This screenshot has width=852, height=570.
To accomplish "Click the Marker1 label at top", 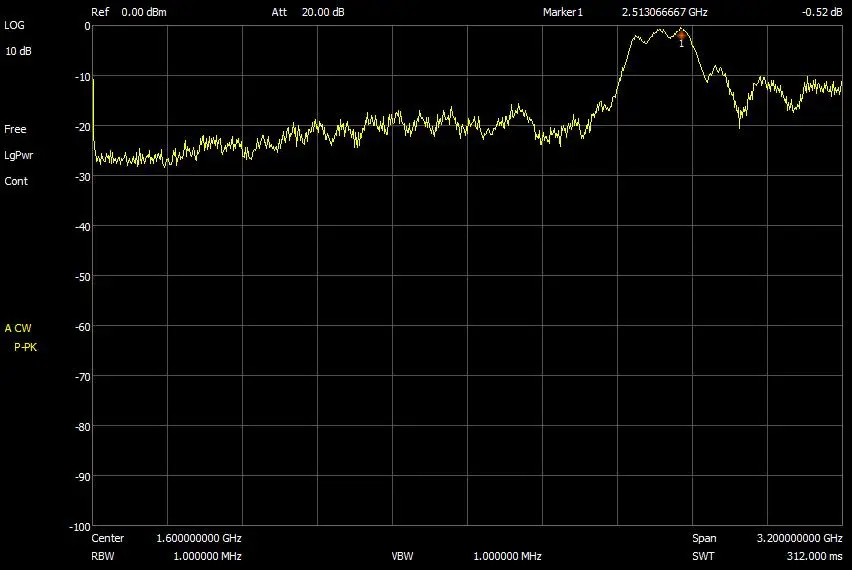I will coord(562,12).
